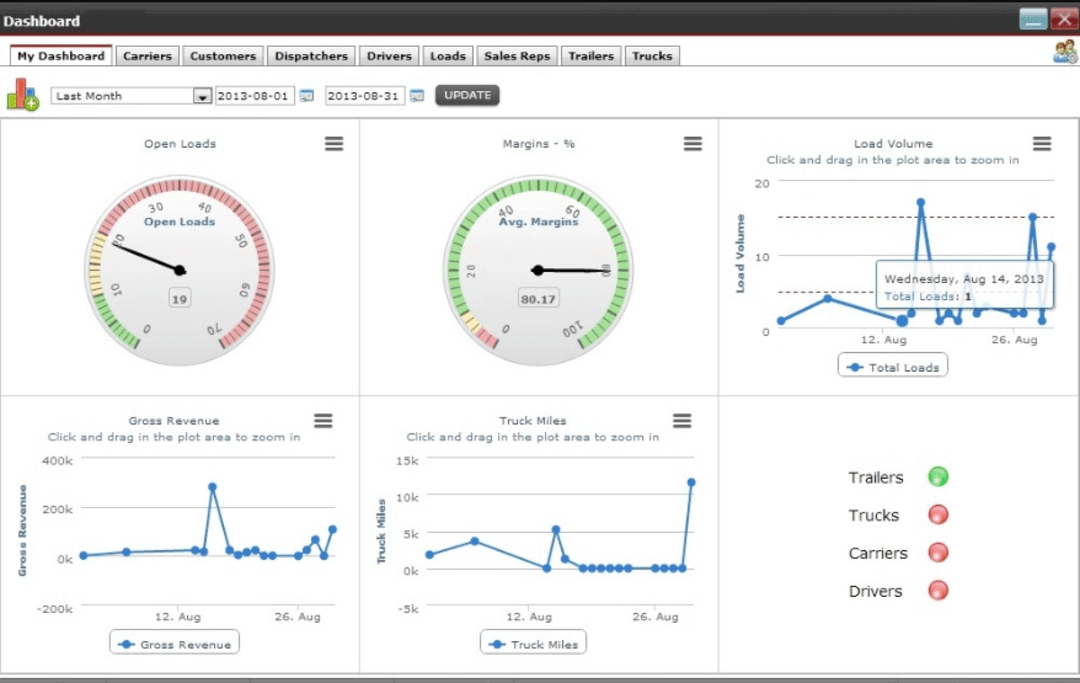The image size is (1080, 683).
Task: Toggle the Truck Miles legend series
Action: (534, 644)
